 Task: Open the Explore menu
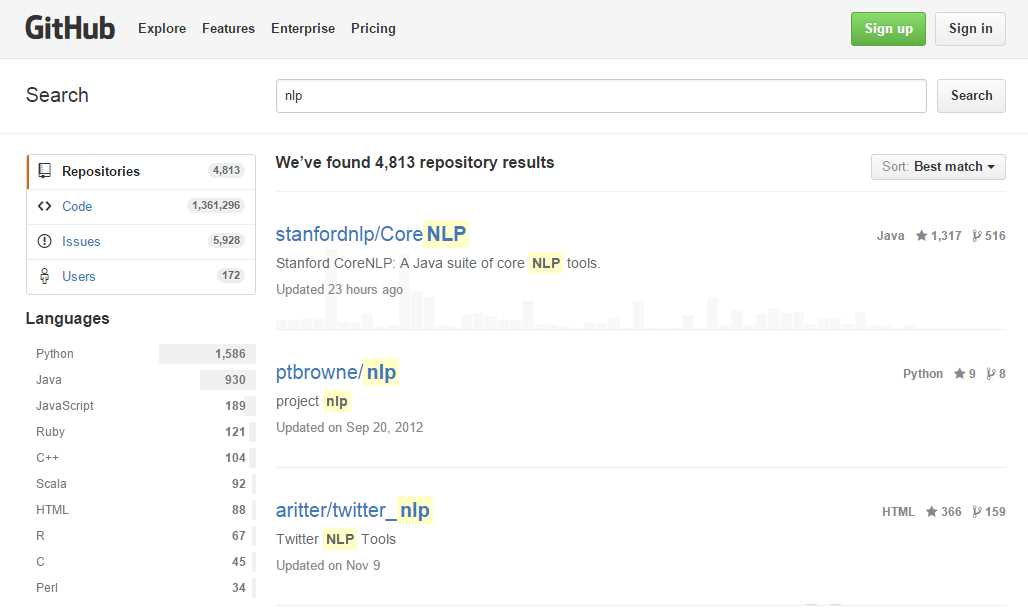[x=162, y=28]
